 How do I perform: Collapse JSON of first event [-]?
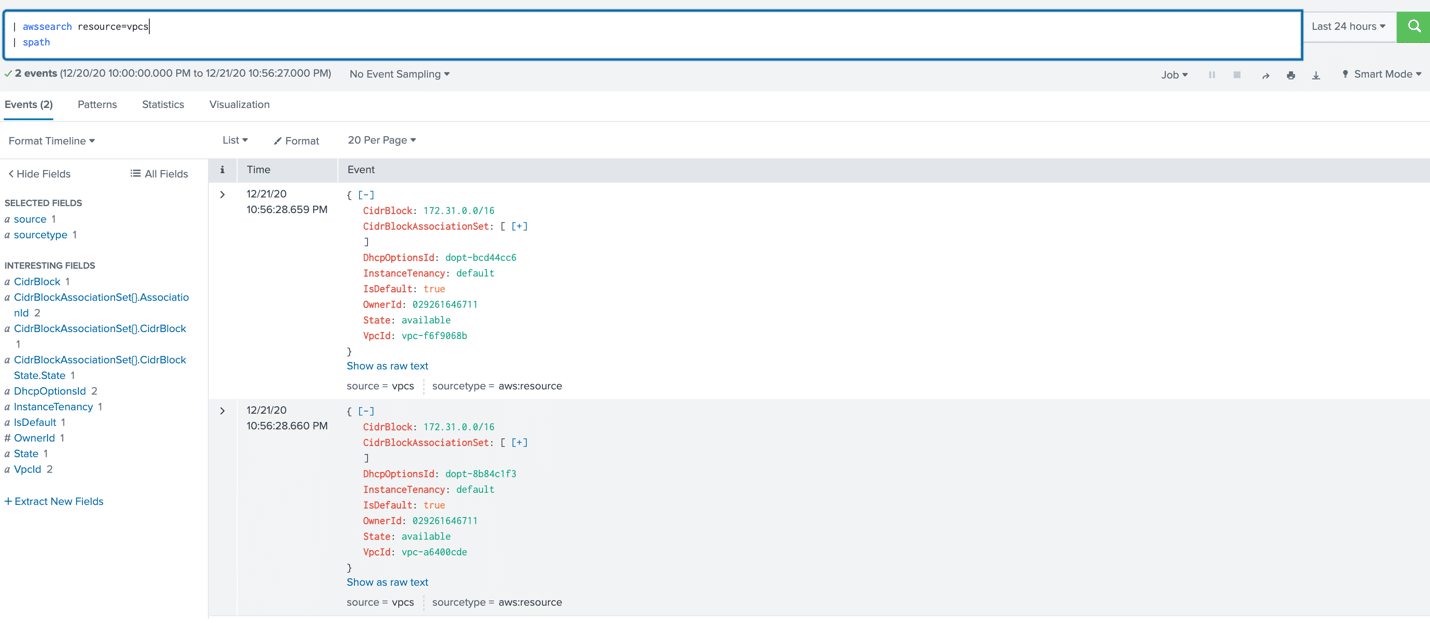(x=366, y=195)
